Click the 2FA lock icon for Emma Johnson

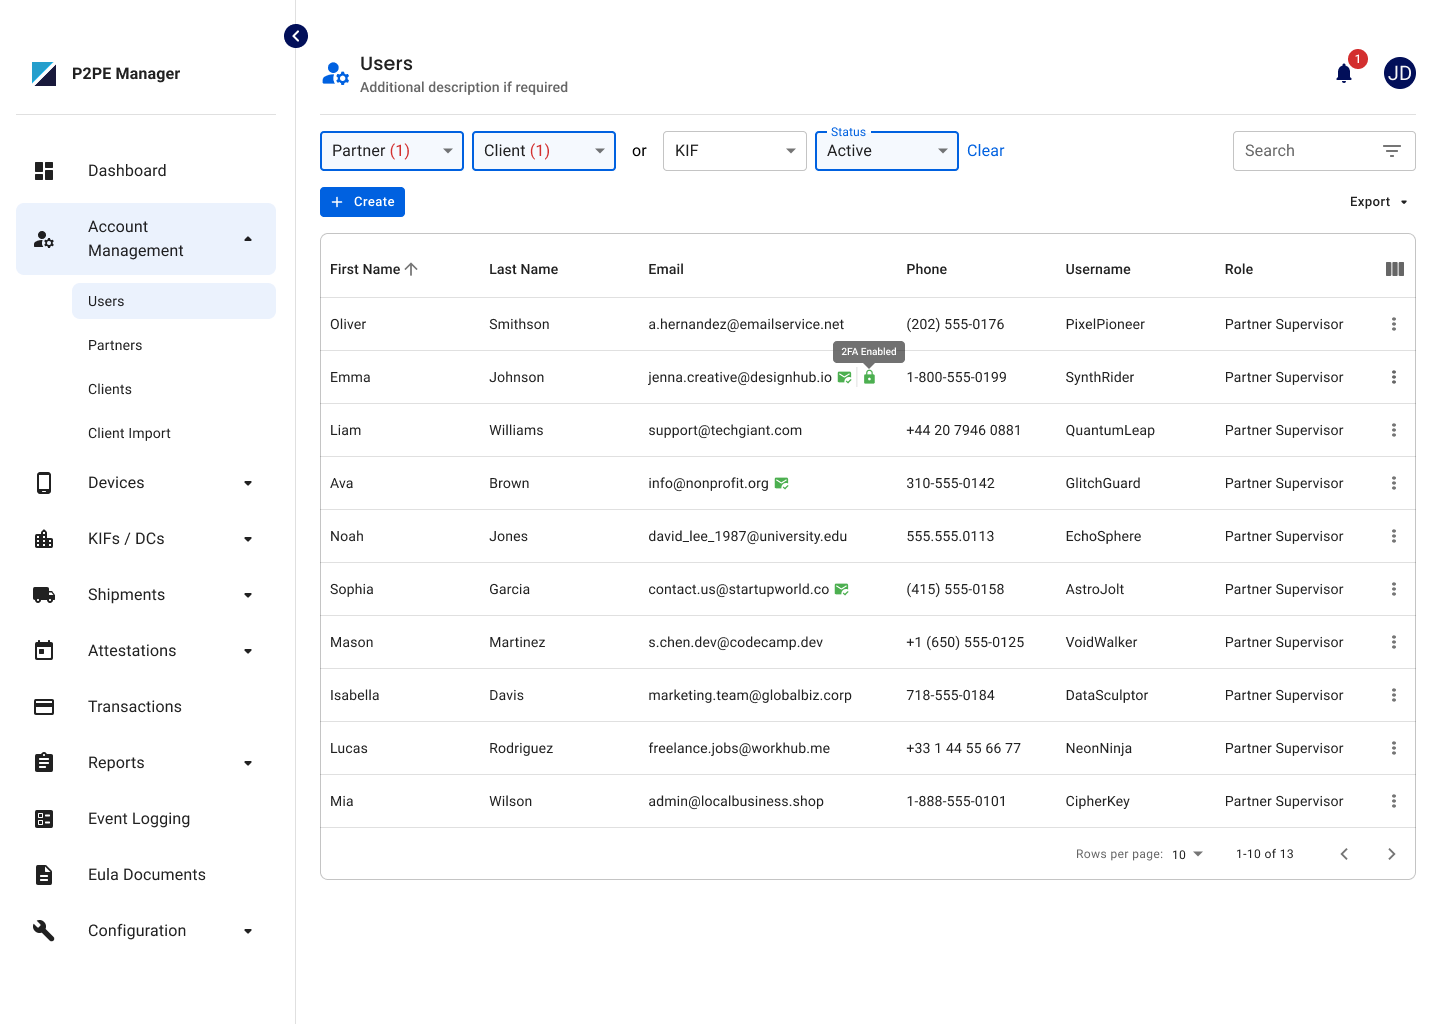[869, 377]
